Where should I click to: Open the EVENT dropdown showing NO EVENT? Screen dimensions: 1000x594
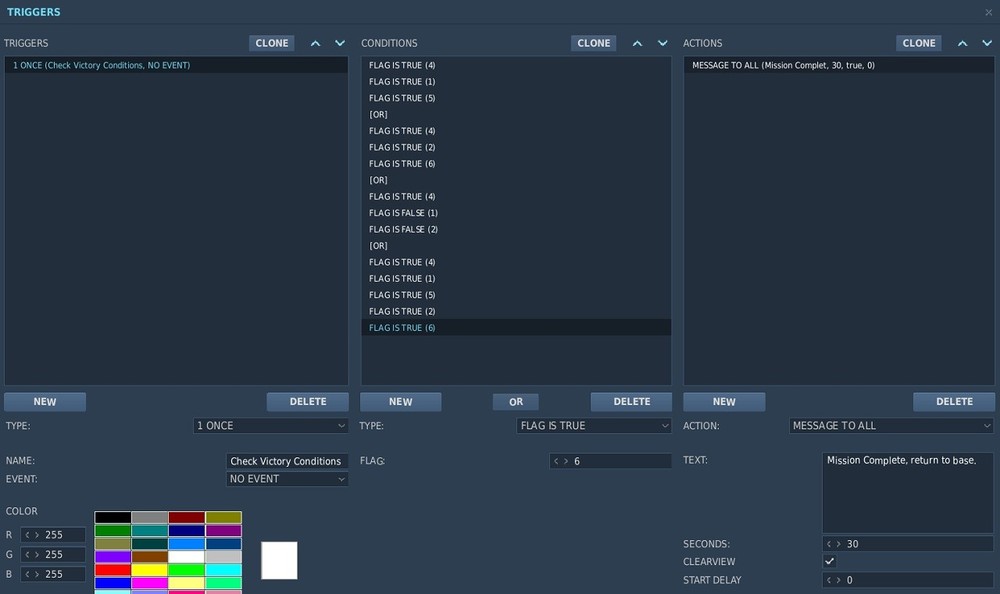coord(287,479)
